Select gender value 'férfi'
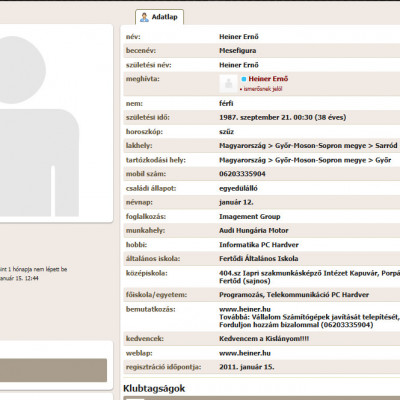The width and height of the screenshot is (400, 400). pos(226,103)
